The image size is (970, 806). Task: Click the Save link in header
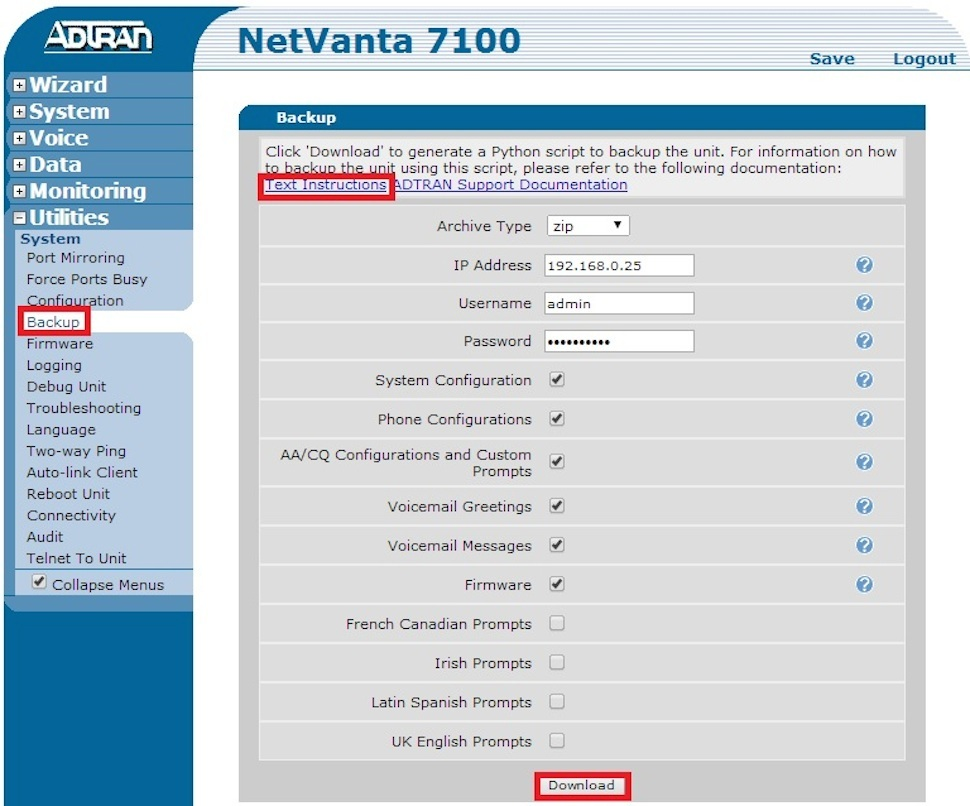[x=832, y=59]
